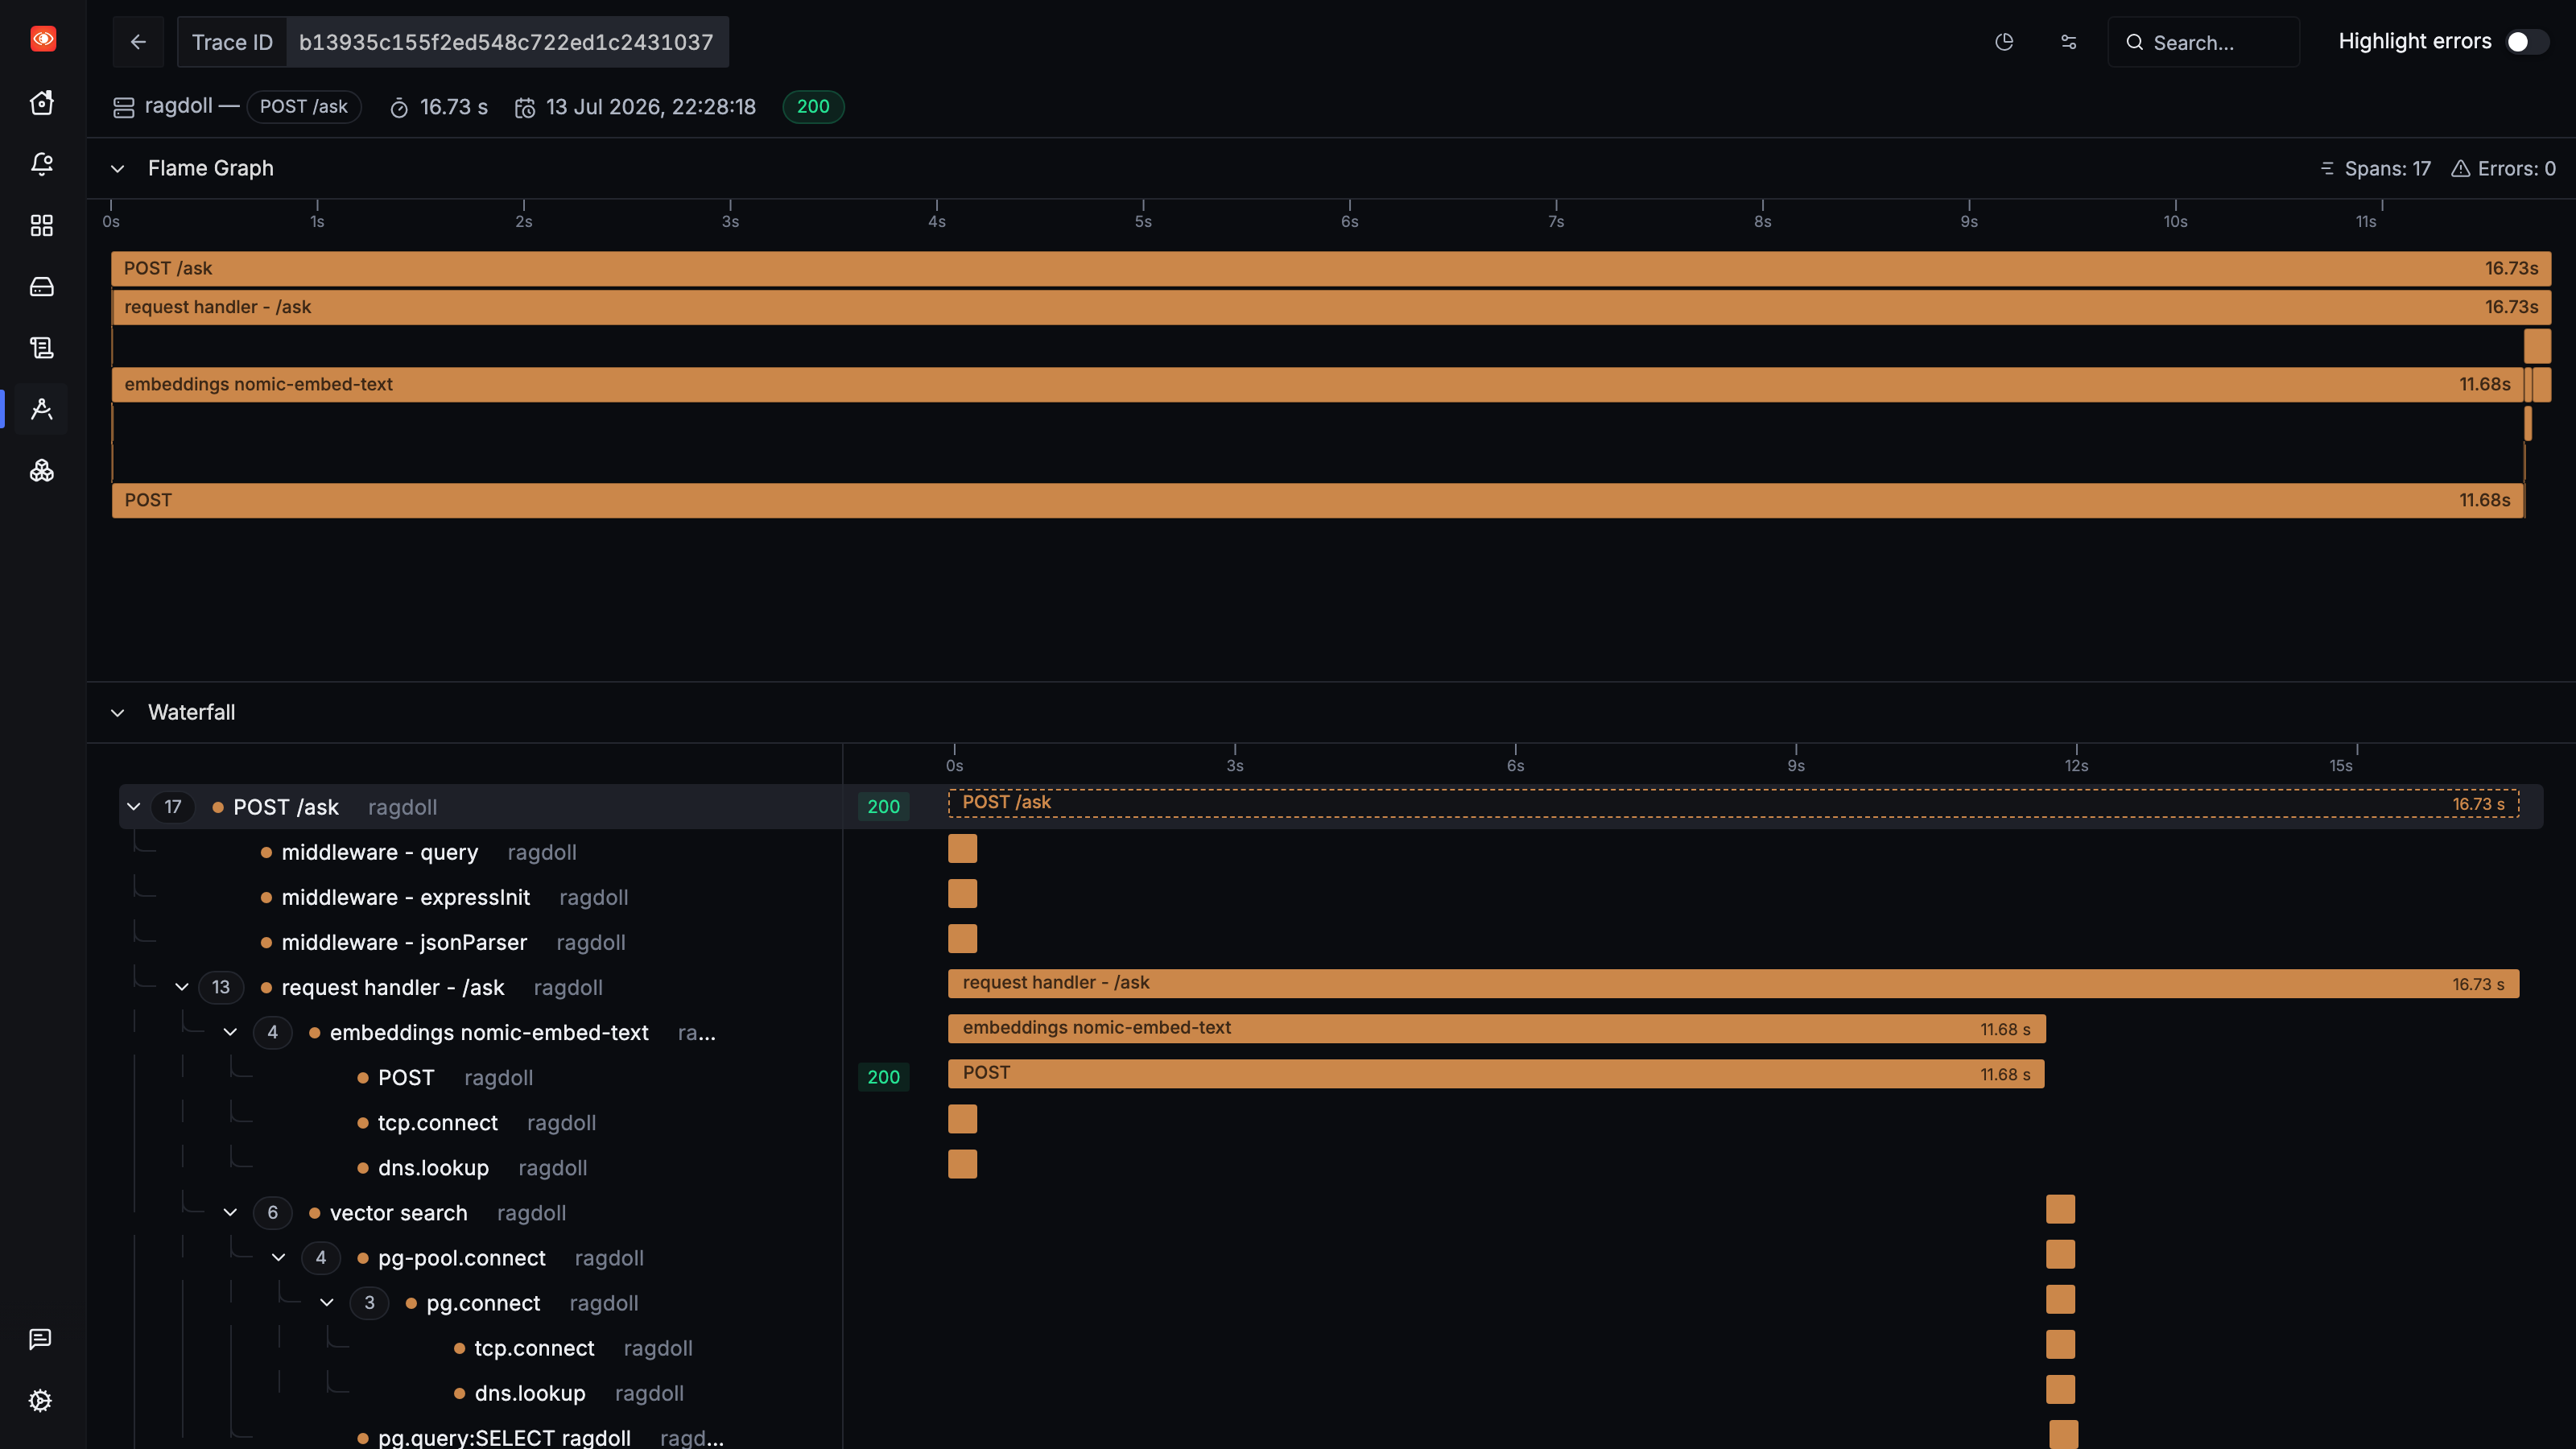Viewport: 2576px width, 1449px height.
Task: Select dns.lookup span under pg.connect
Action: point(530,1393)
